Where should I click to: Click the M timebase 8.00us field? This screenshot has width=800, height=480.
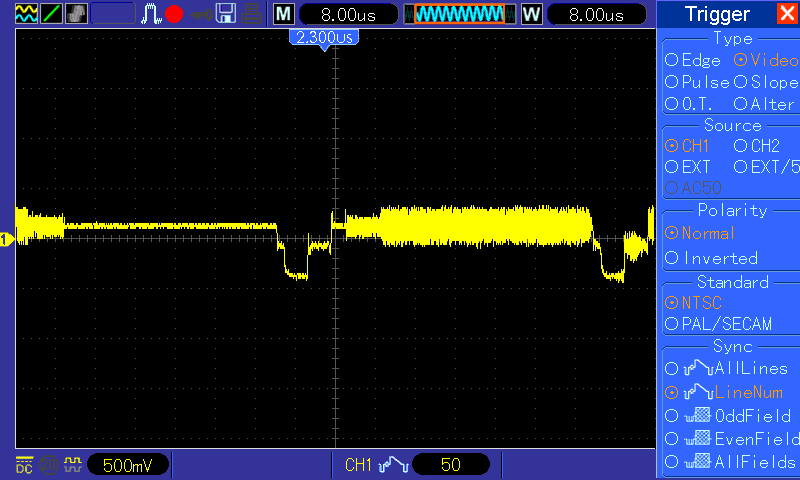coord(348,14)
